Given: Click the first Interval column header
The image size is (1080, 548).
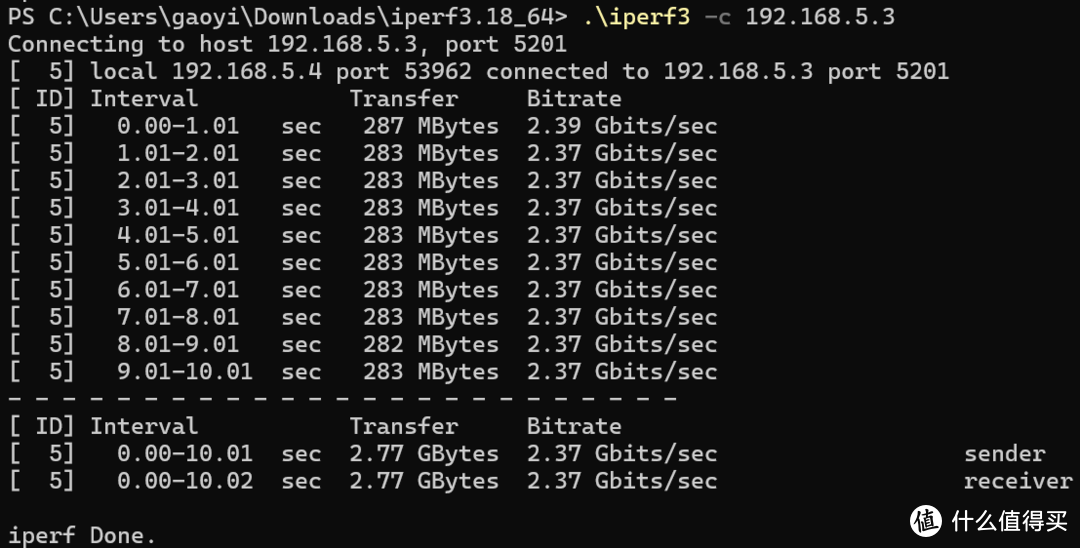Looking at the screenshot, I should (x=144, y=99).
